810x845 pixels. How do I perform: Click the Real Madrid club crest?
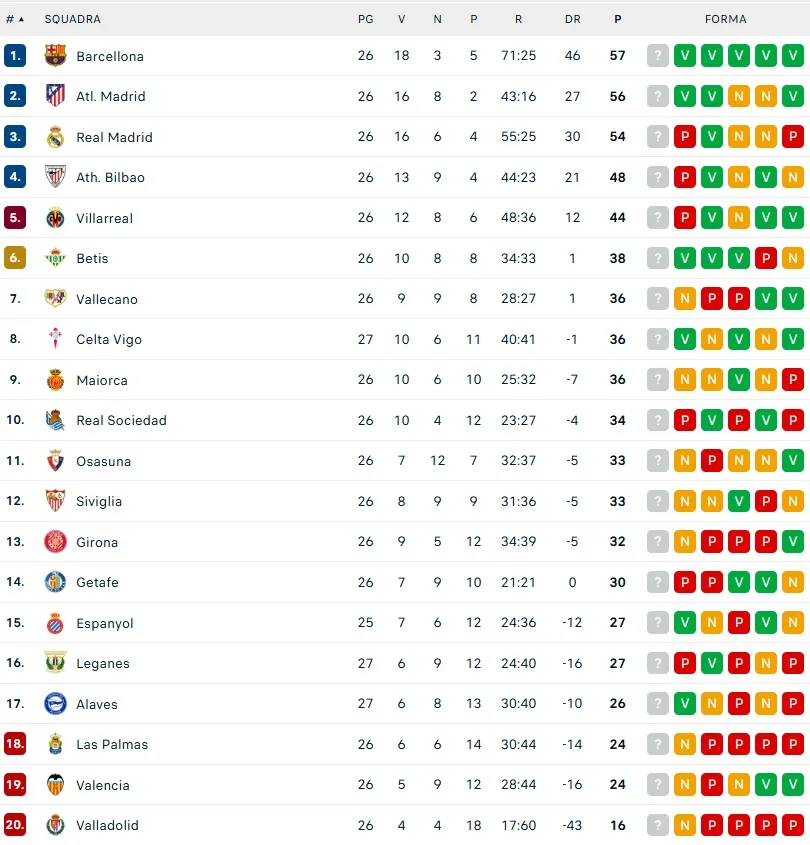coord(55,137)
